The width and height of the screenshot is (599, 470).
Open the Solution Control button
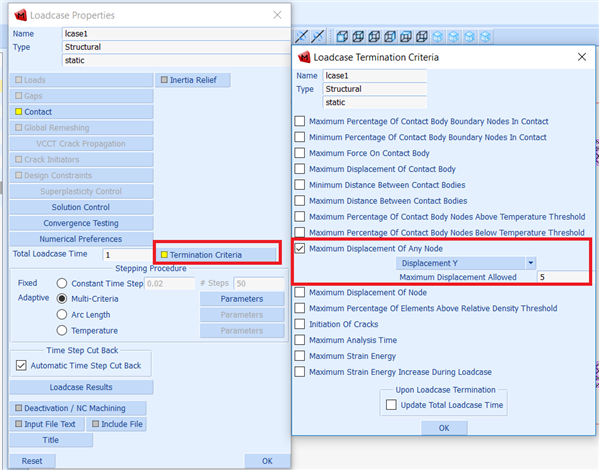(x=81, y=207)
